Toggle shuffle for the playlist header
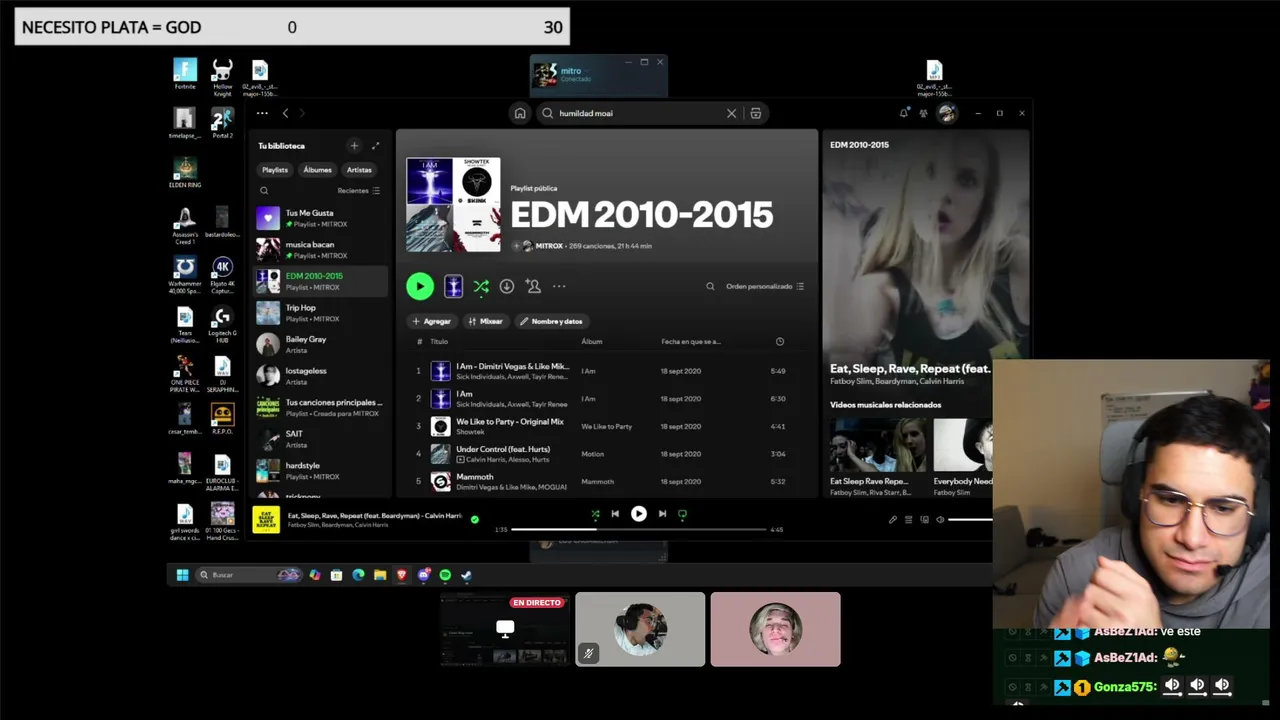Image resolution: width=1280 pixels, height=720 pixels. pos(481,286)
